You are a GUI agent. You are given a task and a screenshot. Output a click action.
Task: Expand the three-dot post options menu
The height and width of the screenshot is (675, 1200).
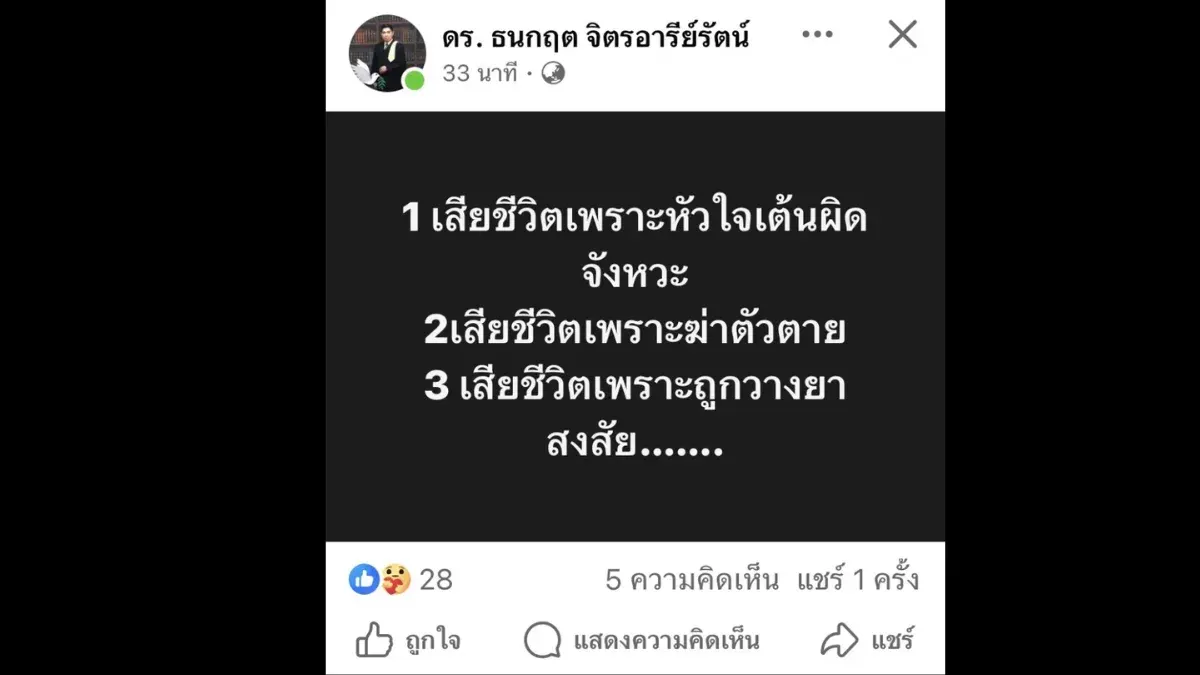(817, 35)
